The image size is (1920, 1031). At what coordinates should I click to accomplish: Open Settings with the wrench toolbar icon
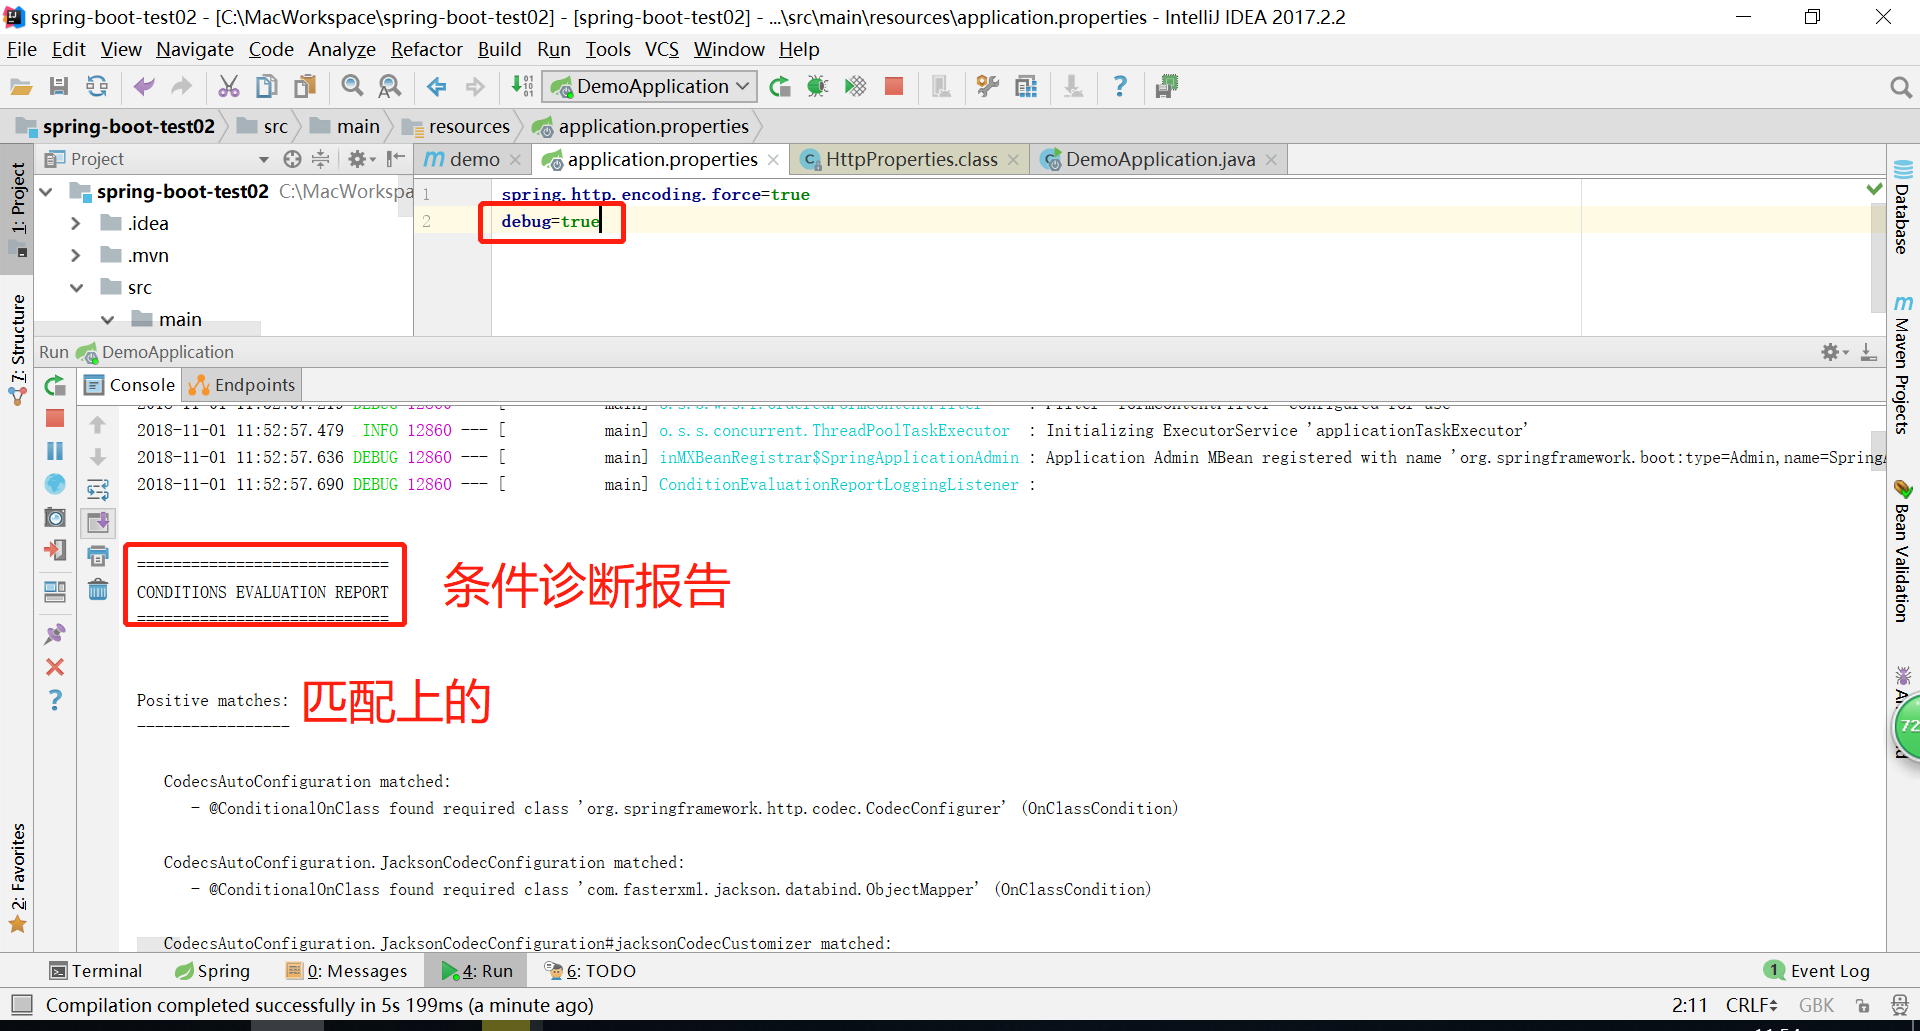tap(988, 87)
